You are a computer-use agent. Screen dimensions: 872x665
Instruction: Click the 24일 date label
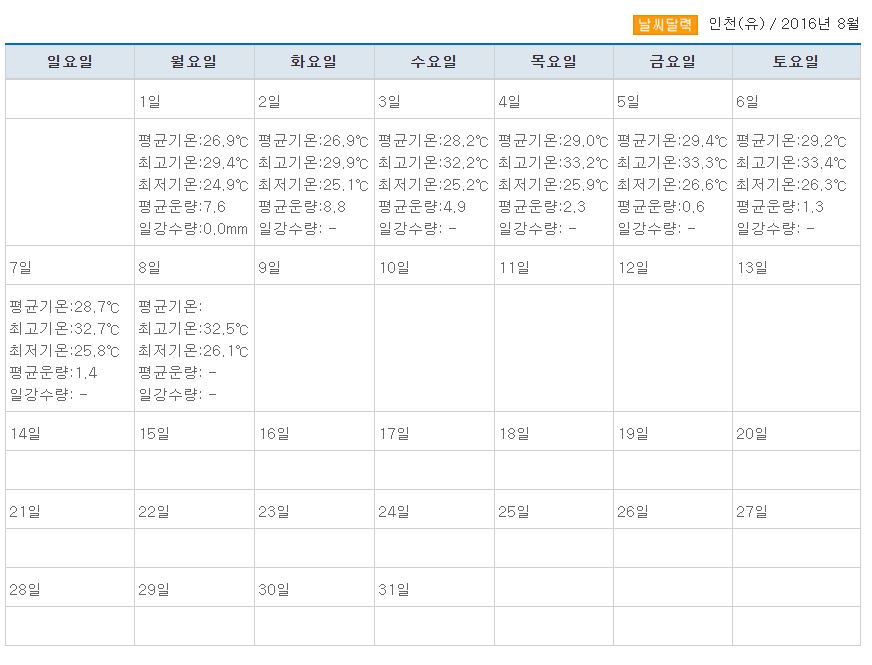click(x=393, y=512)
